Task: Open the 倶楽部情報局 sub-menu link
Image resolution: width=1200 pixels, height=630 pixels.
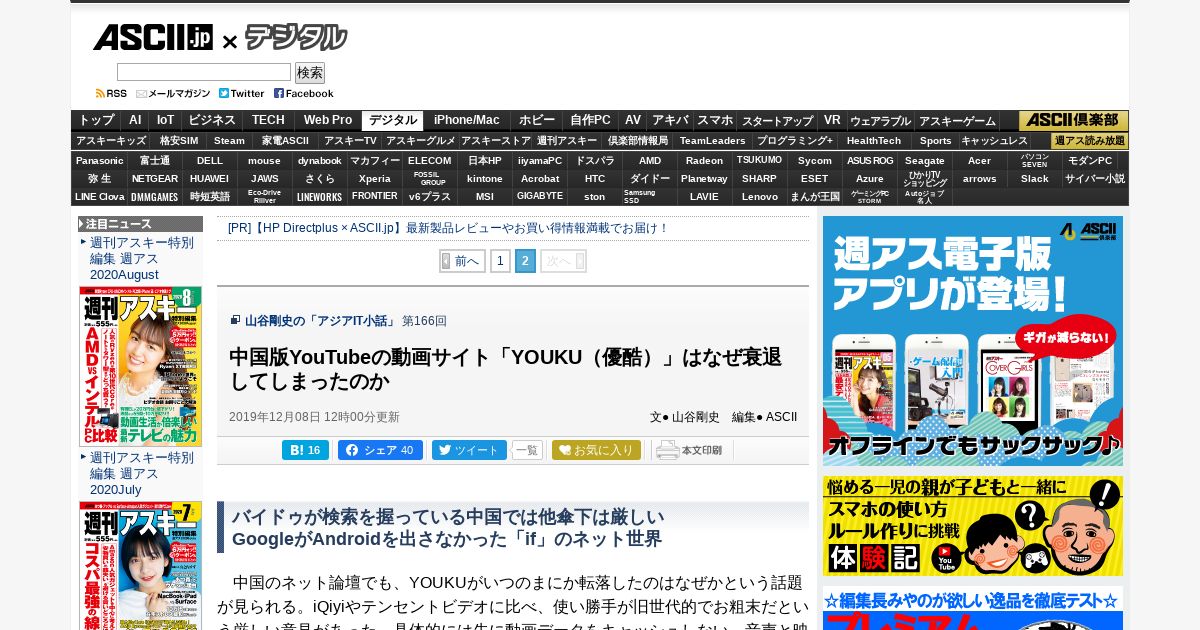Action: (638, 141)
